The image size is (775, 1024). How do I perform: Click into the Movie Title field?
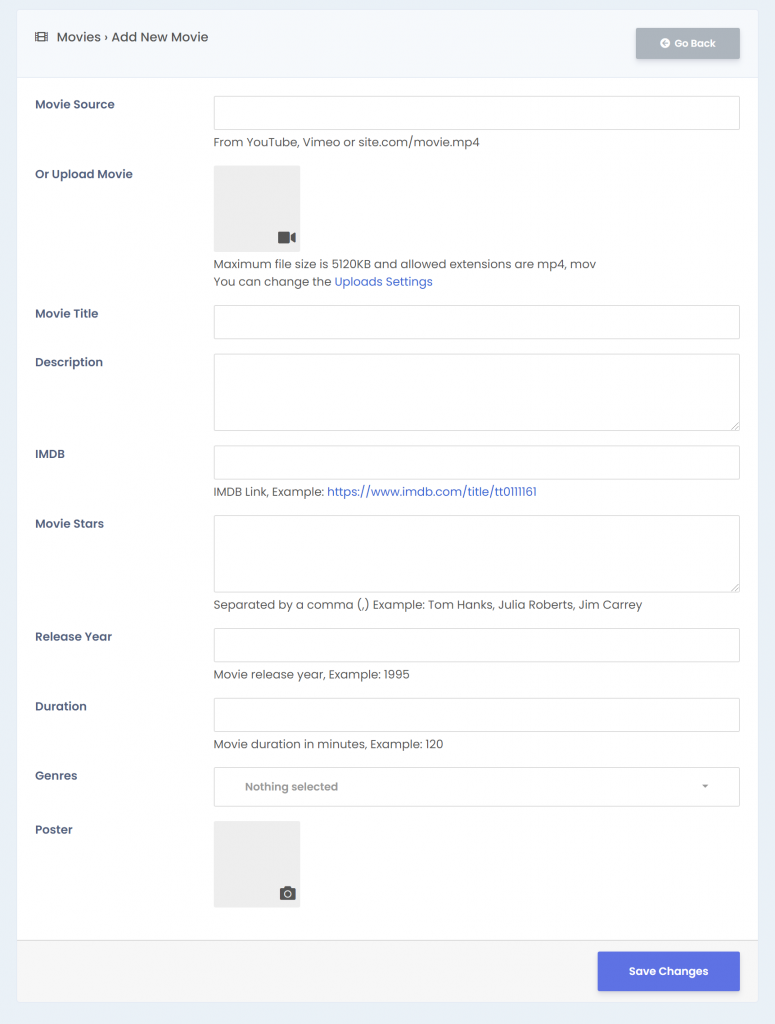(477, 322)
